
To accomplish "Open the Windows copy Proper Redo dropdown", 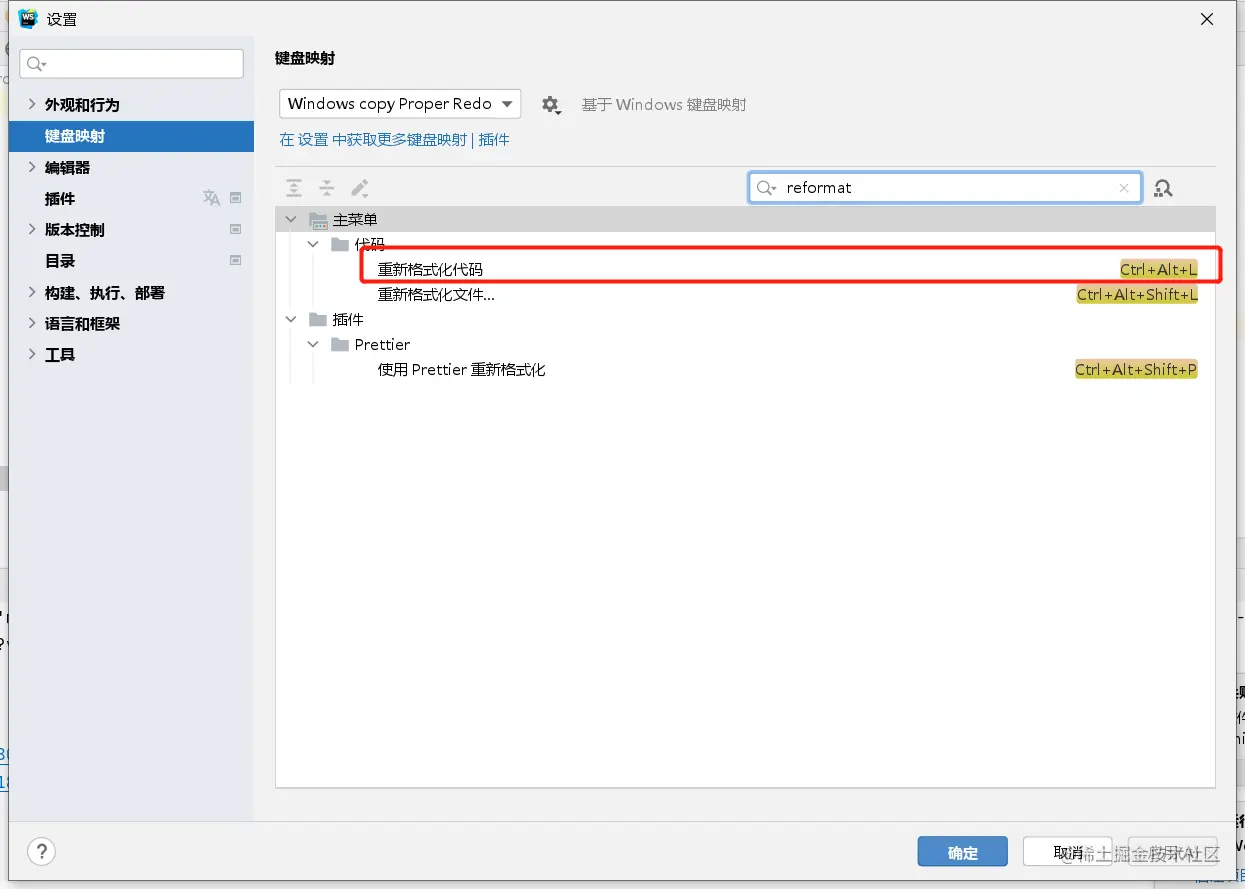I will tap(400, 104).
